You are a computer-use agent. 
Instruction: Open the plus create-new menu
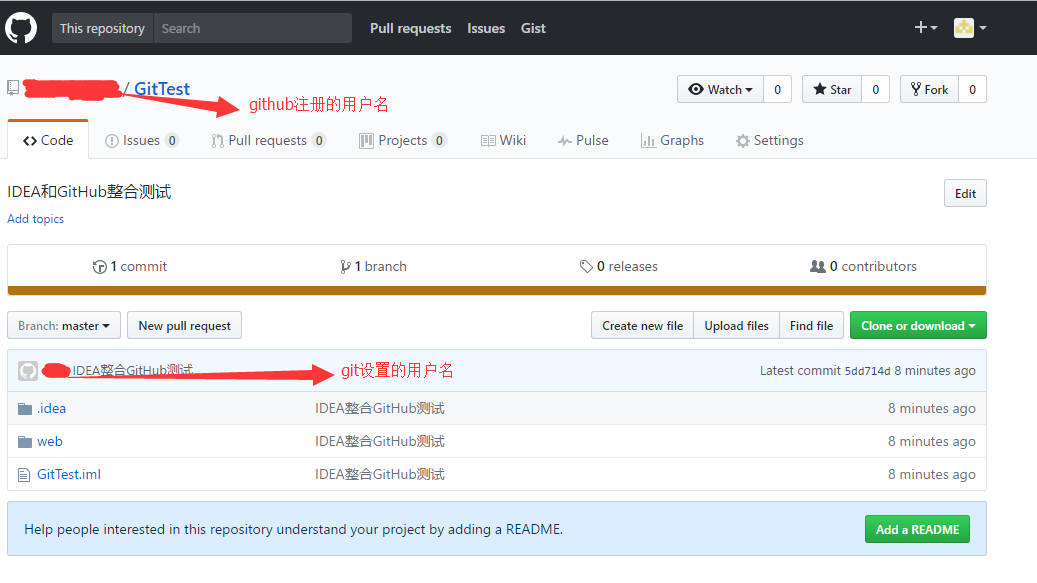(x=925, y=28)
